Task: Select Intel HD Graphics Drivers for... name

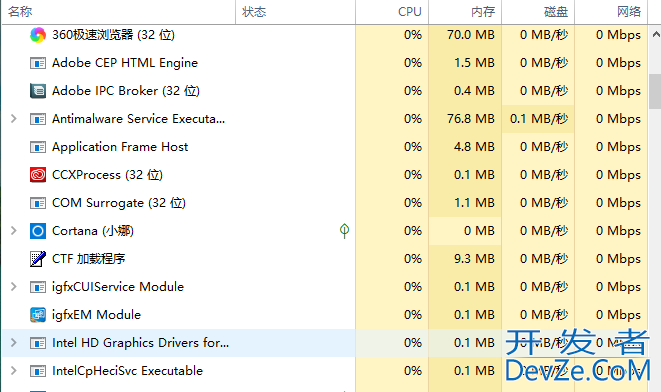Action: pos(140,343)
